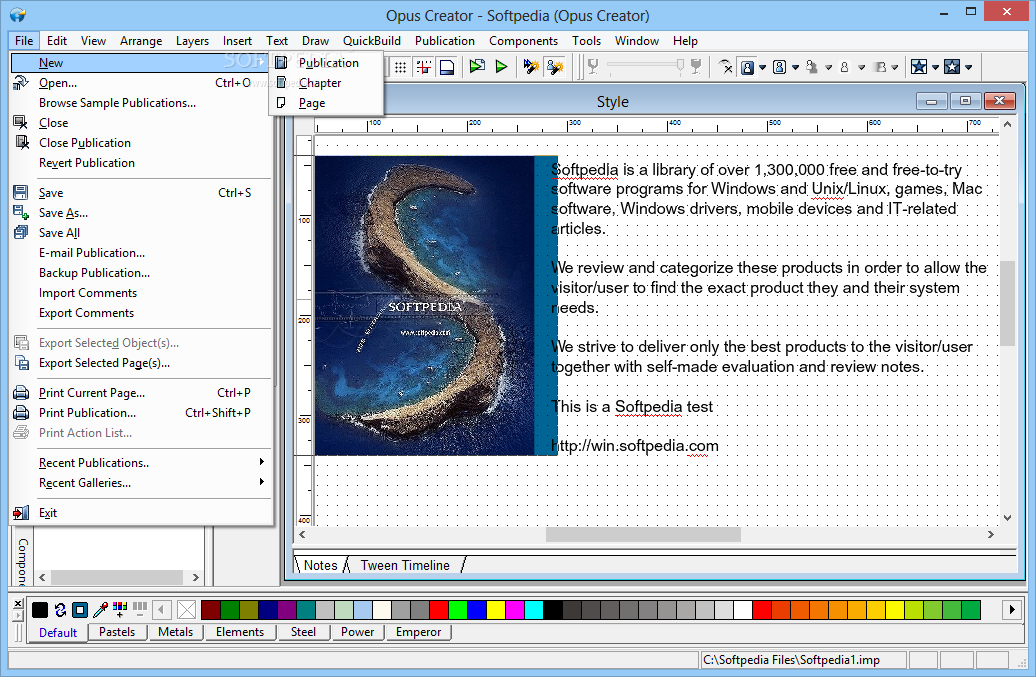Open the Layers menu

[x=192, y=41]
